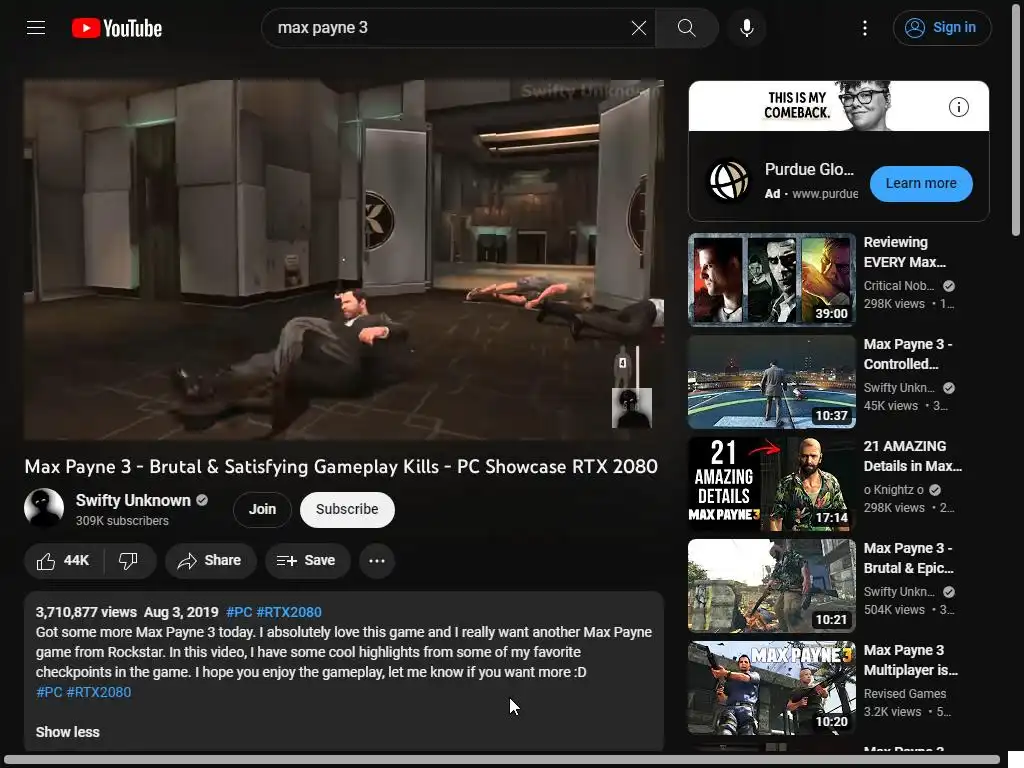1024x768 pixels.
Task: Open Reviewing EVERY Max thumbnail
Action: (771, 280)
